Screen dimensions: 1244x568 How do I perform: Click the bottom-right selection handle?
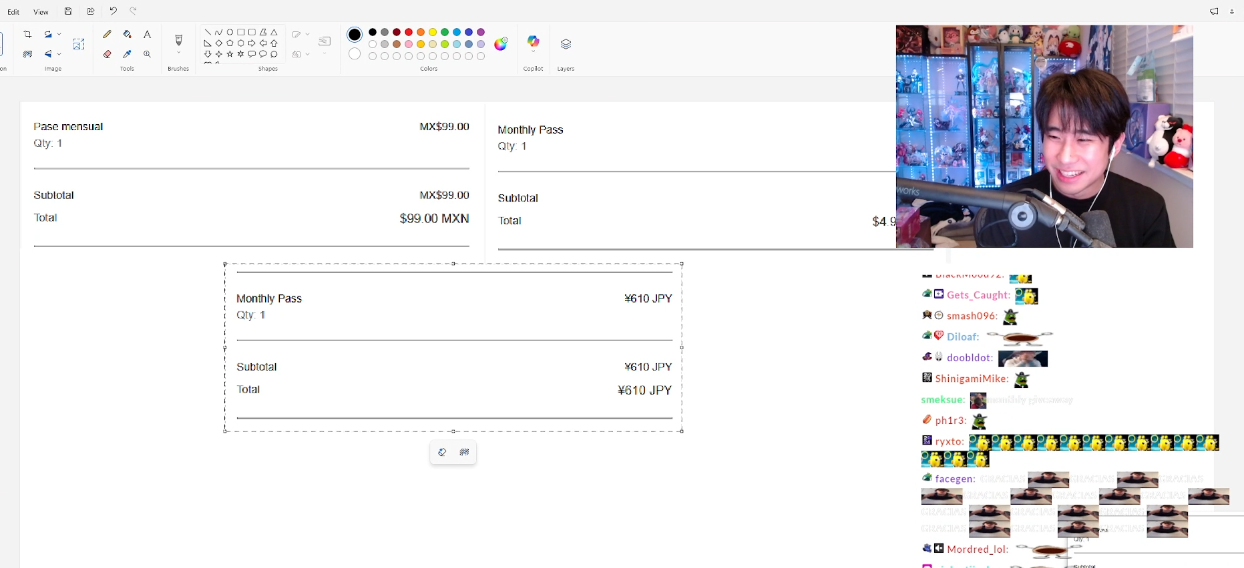tap(682, 431)
